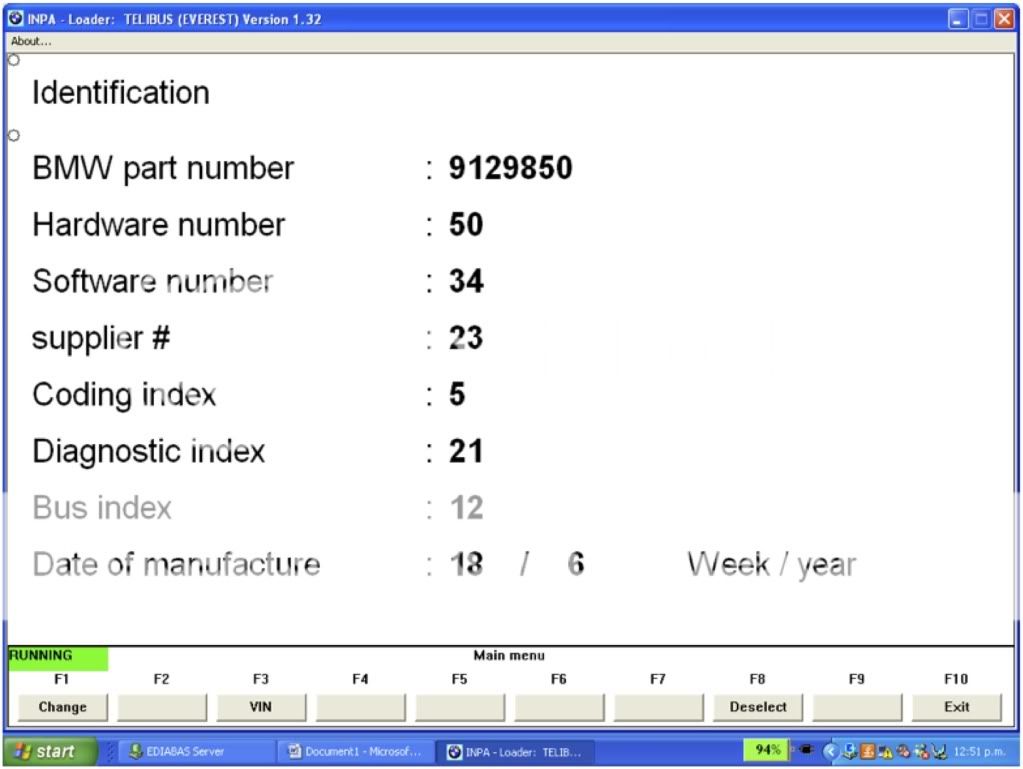
Task: Switch to Document1 Microsoft Word taskbar item
Action: click(x=353, y=752)
